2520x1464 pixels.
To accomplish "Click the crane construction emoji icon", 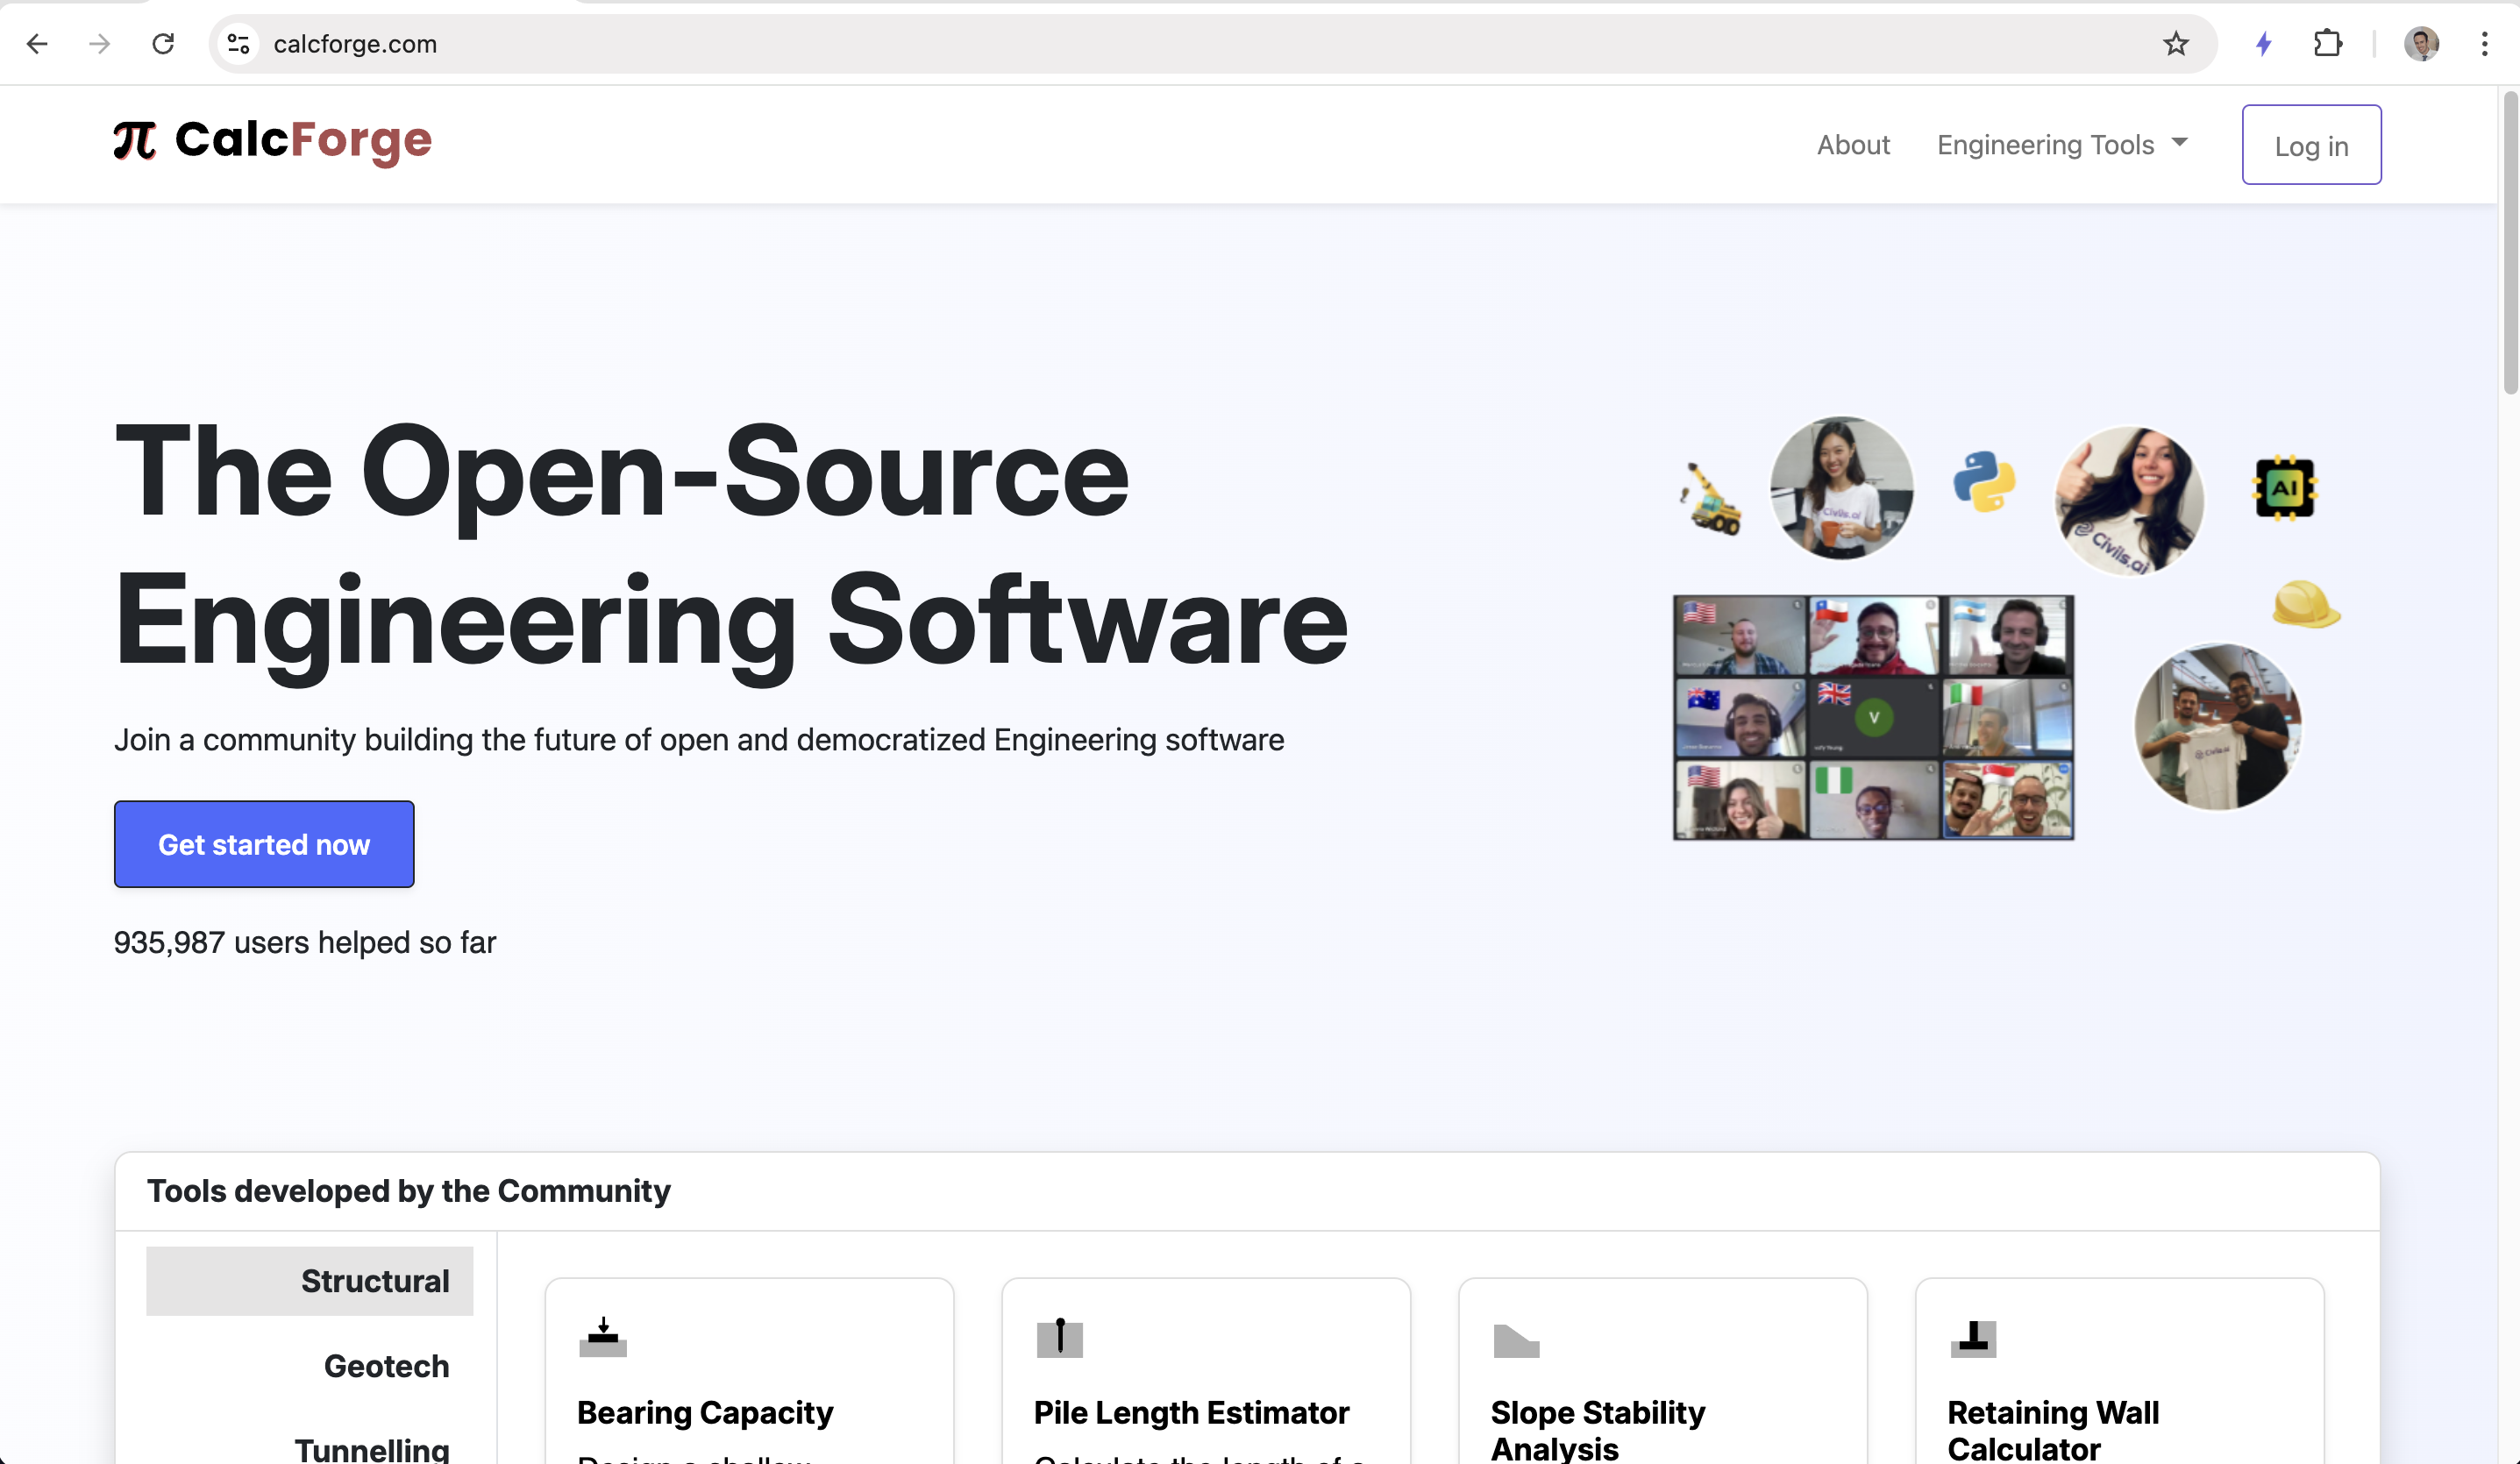I will click(x=1711, y=498).
